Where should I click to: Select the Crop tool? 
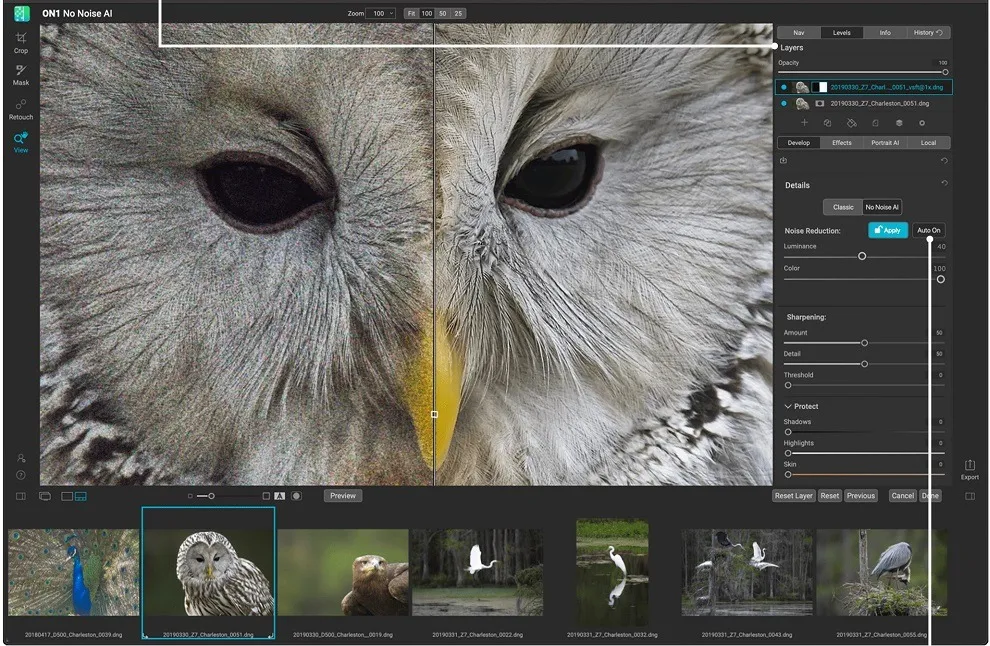pos(21,42)
